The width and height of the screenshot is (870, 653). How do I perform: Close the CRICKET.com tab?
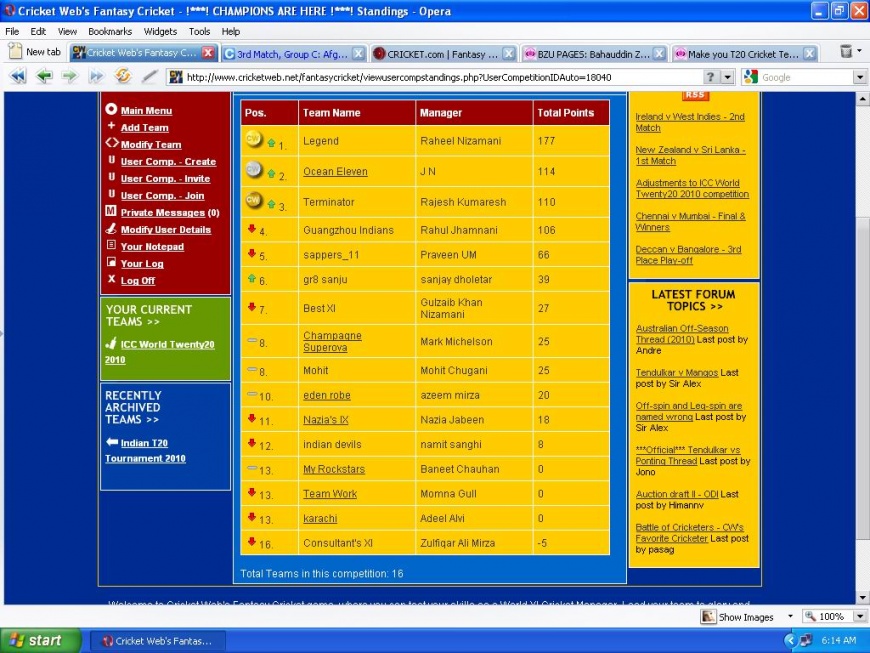(x=507, y=53)
